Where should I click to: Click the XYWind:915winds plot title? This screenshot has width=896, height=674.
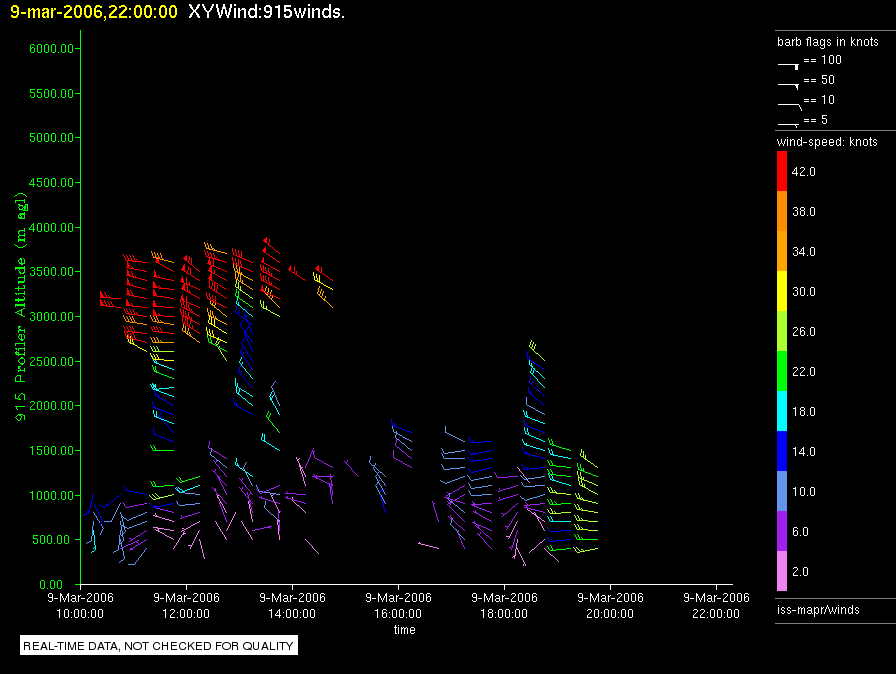pos(266,12)
